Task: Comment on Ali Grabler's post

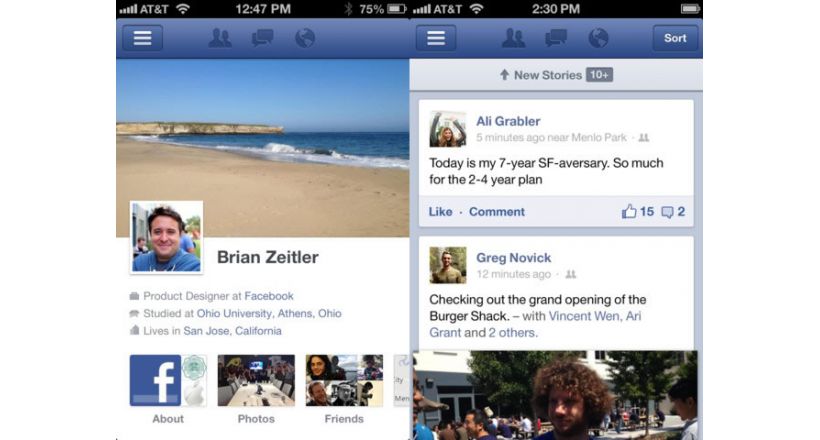Action: point(496,212)
